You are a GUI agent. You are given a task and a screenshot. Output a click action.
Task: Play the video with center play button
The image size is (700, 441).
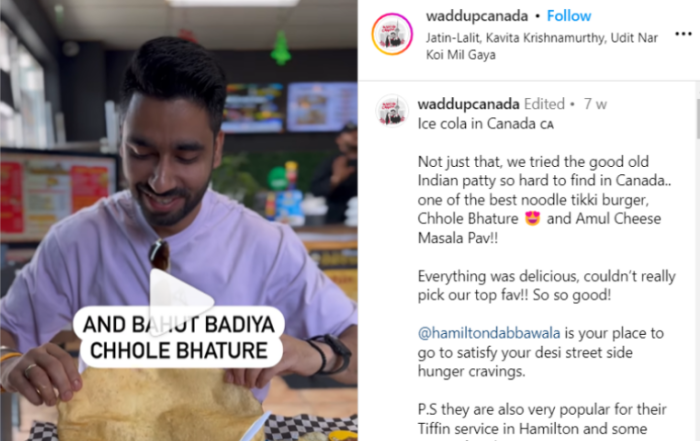(180, 302)
